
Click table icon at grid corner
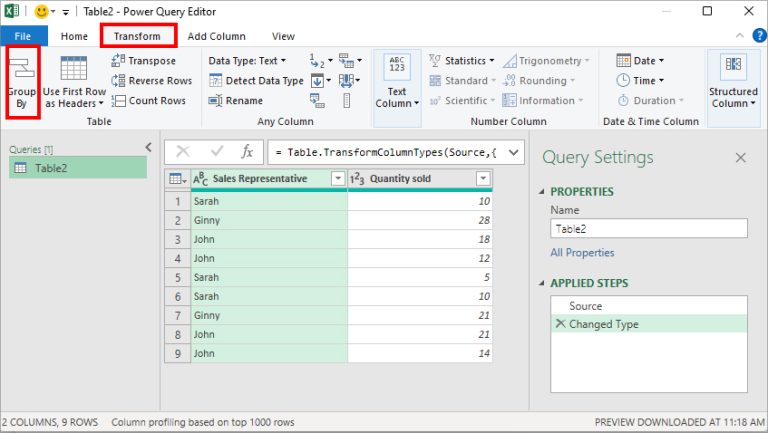[177, 179]
